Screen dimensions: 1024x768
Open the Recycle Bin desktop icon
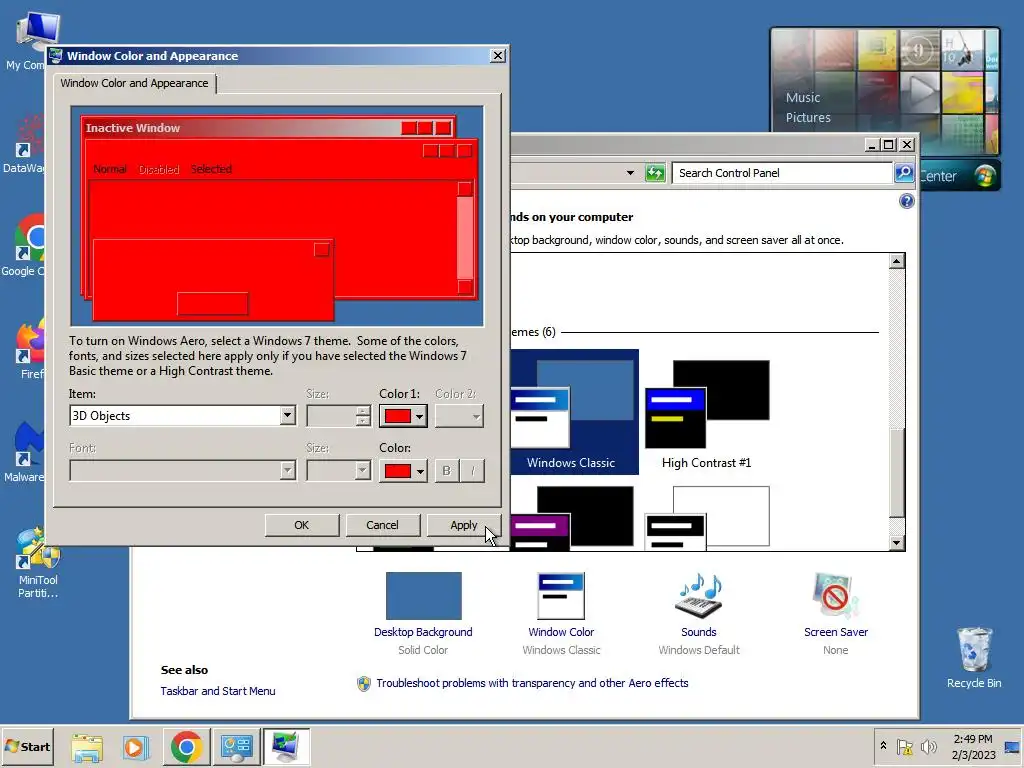(x=974, y=657)
